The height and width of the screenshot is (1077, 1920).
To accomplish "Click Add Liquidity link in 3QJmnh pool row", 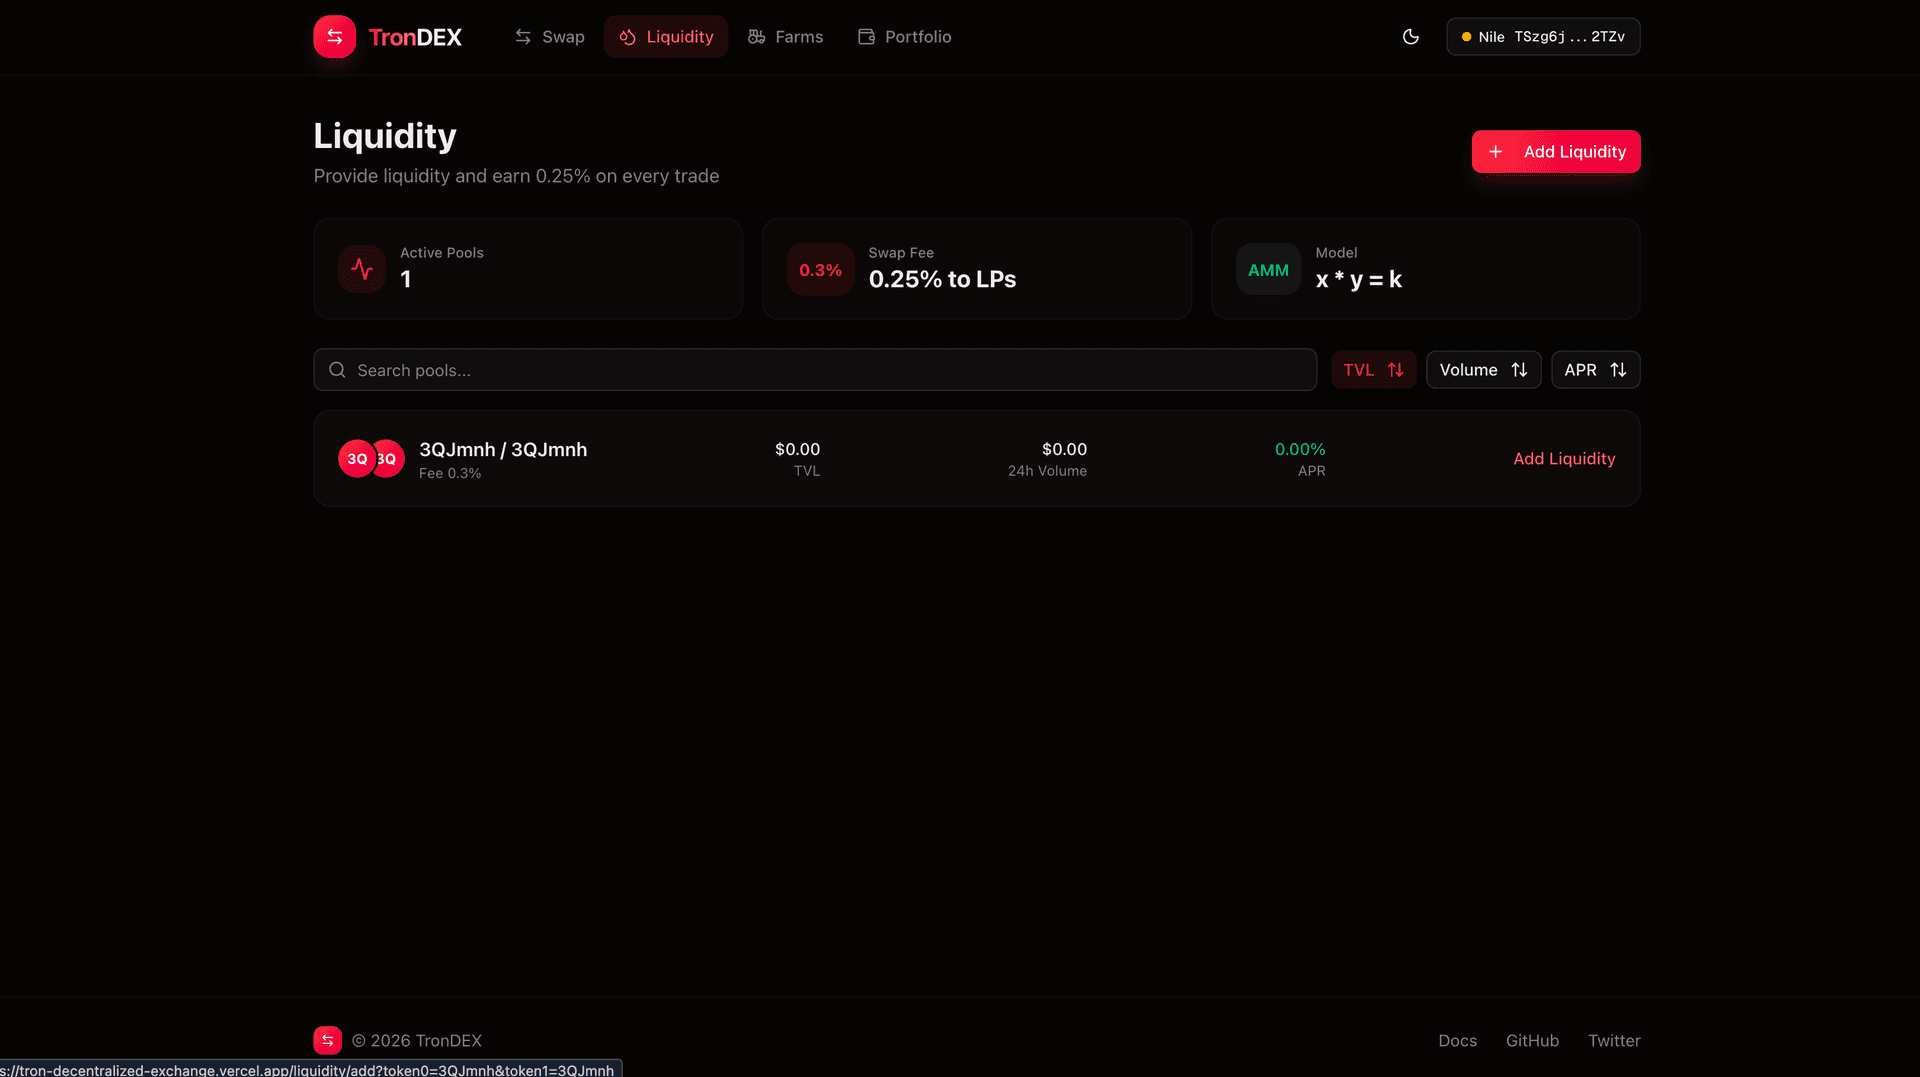I will point(1563,459).
